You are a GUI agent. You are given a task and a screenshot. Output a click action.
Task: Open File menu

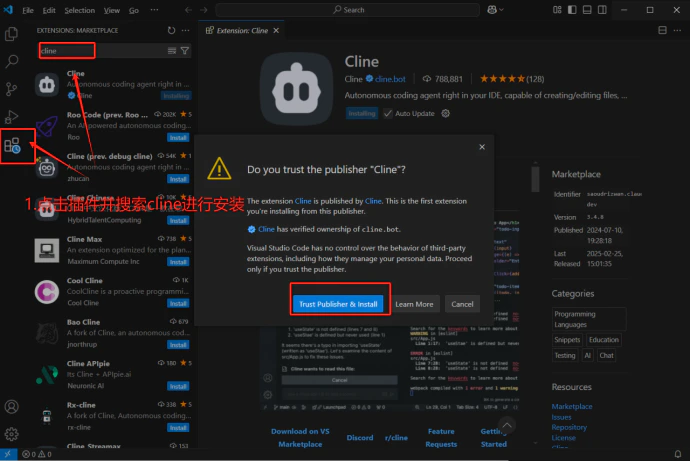click(28, 10)
